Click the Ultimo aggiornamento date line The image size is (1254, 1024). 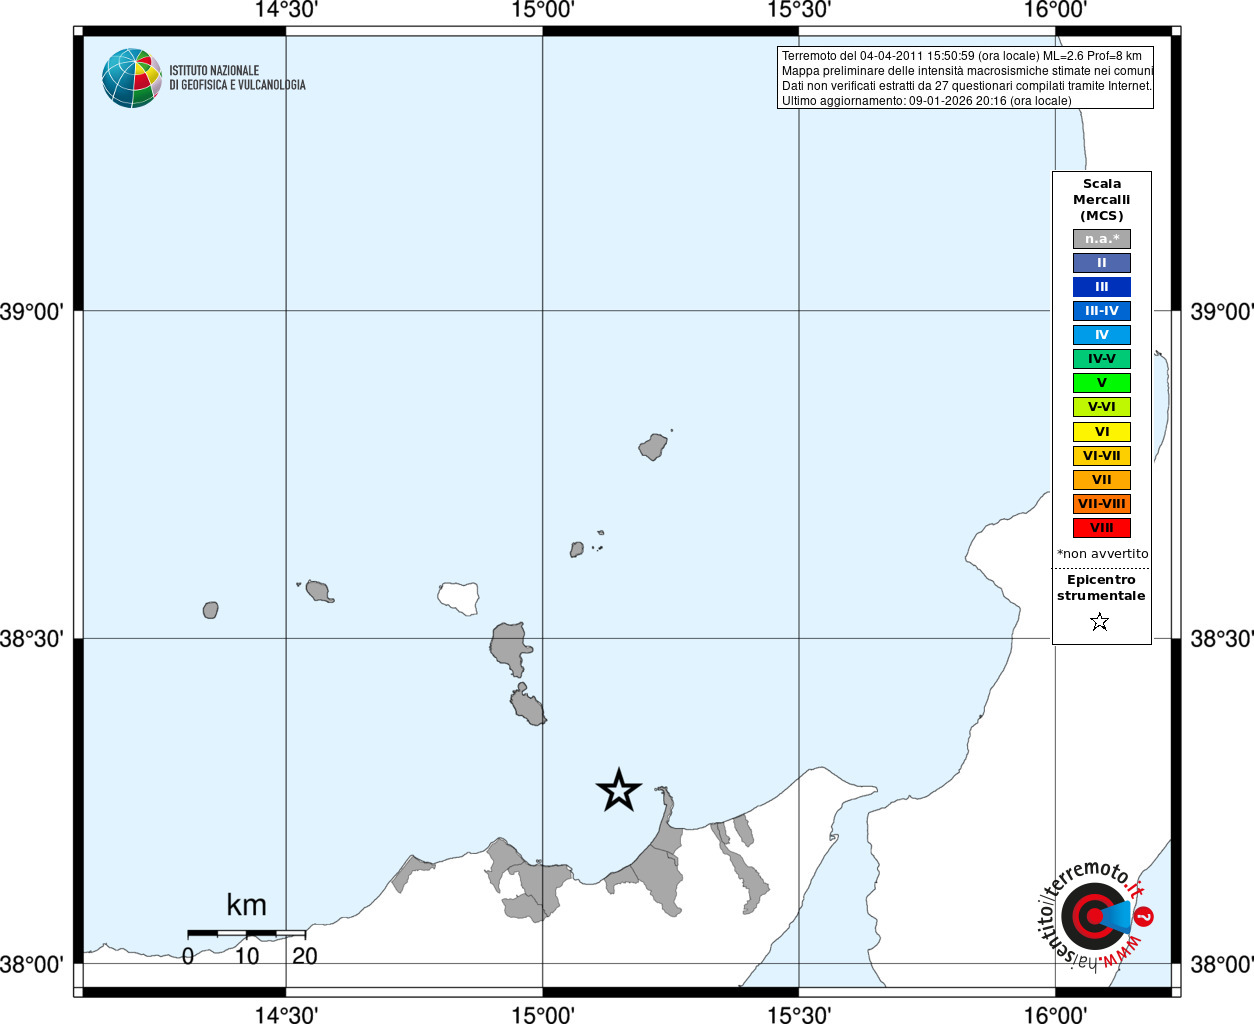[926, 101]
